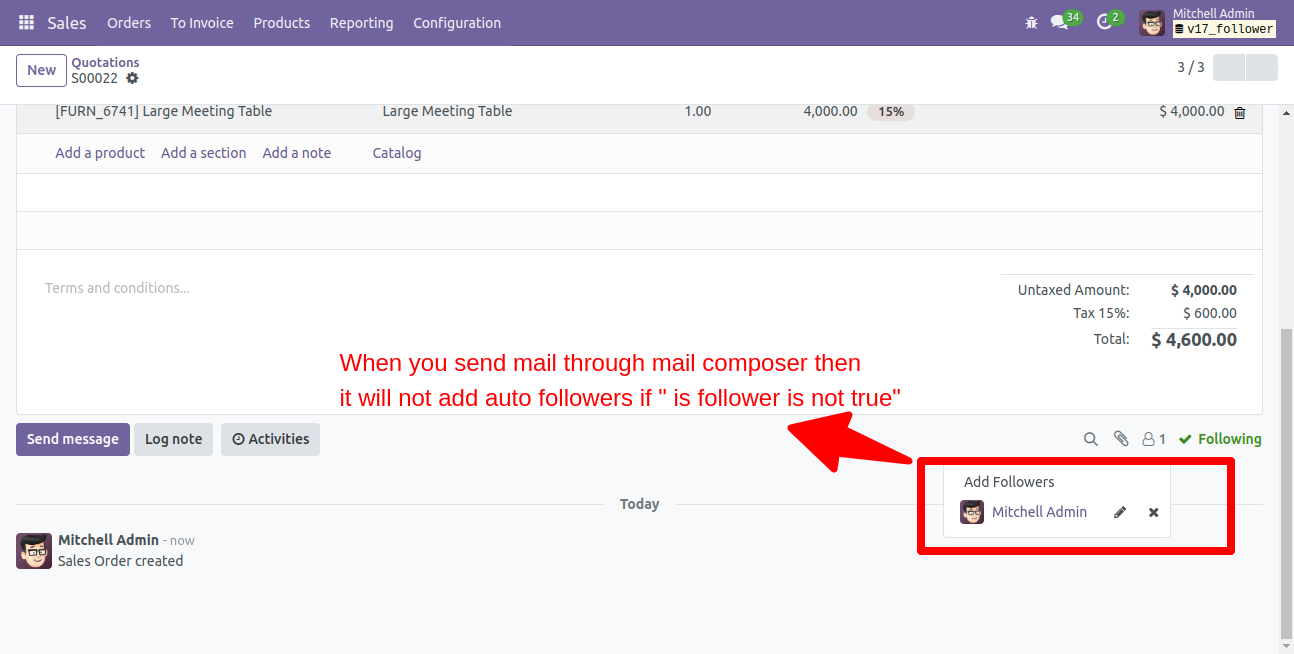Screen dimensions: 1294x654
Task: Open the activities clock icon with 2 badge
Action: [x=1102, y=22]
